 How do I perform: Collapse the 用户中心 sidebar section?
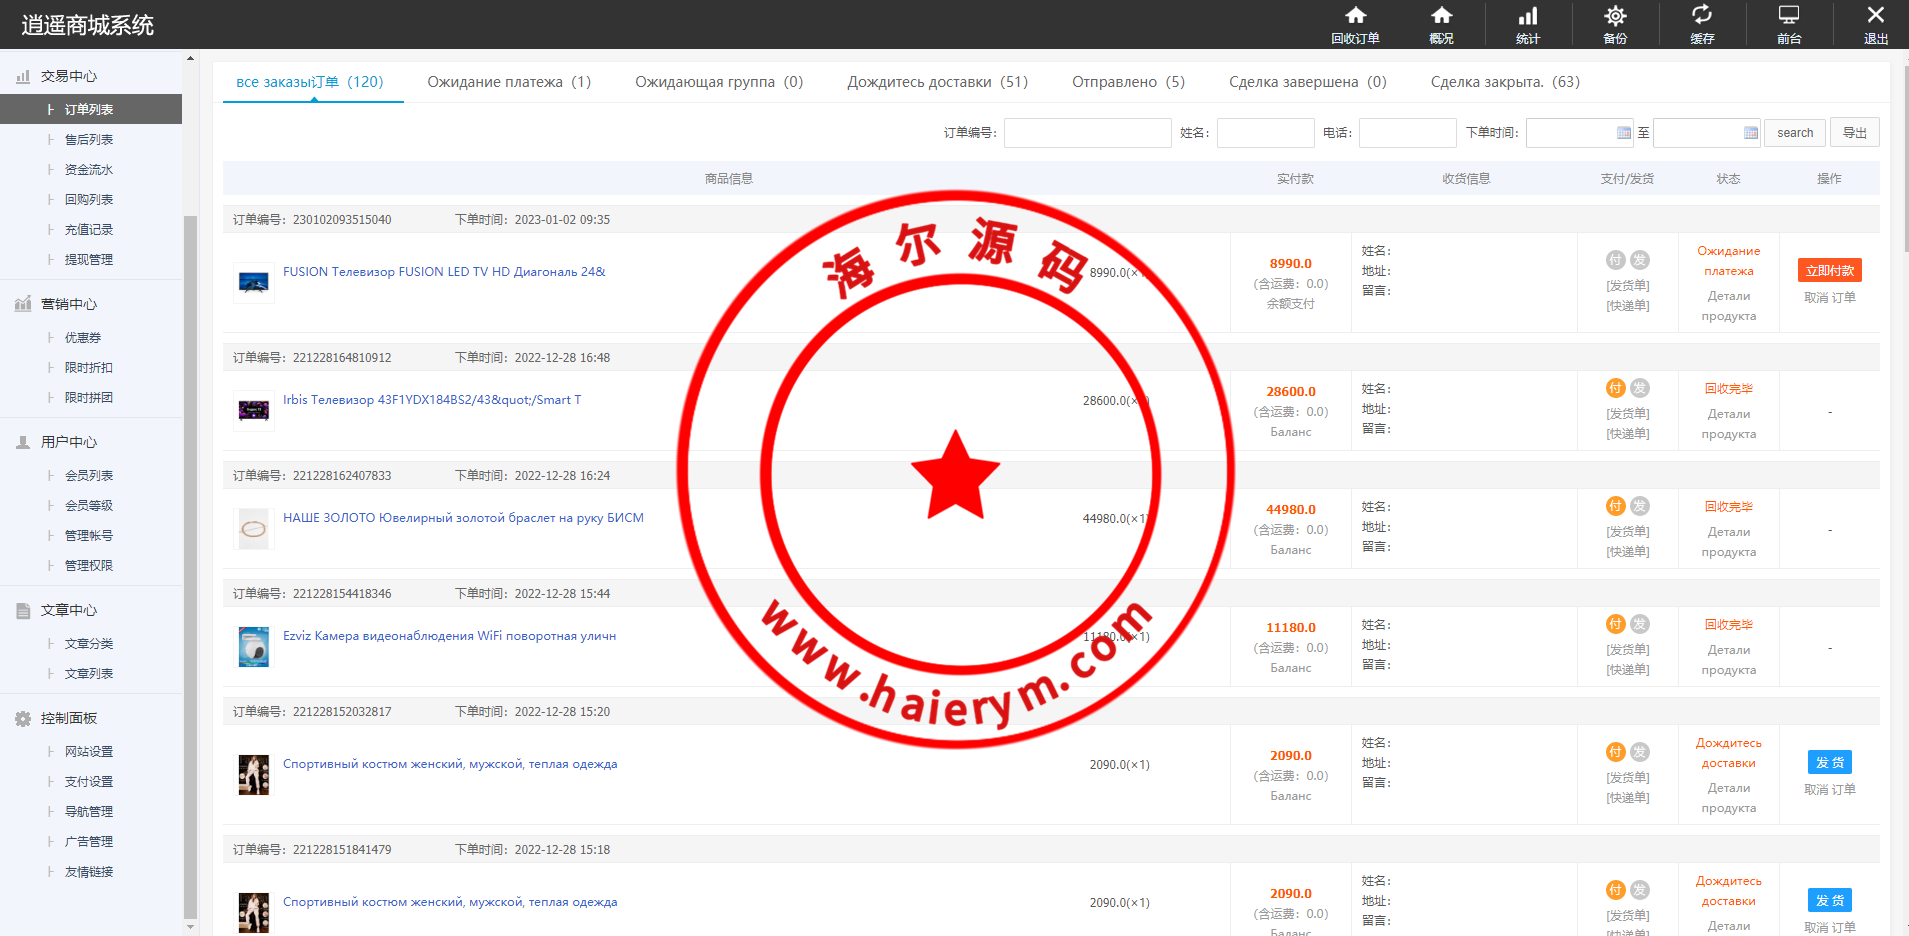tap(68, 441)
